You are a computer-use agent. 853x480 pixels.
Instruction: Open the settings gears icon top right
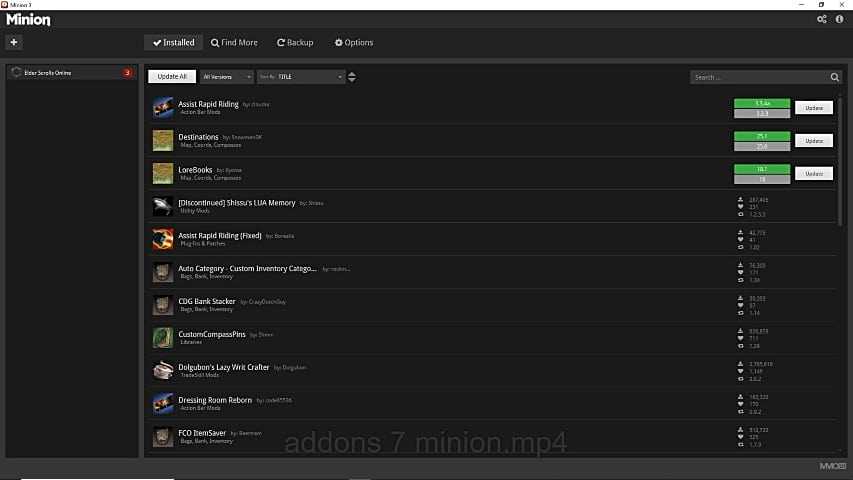(822, 19)
